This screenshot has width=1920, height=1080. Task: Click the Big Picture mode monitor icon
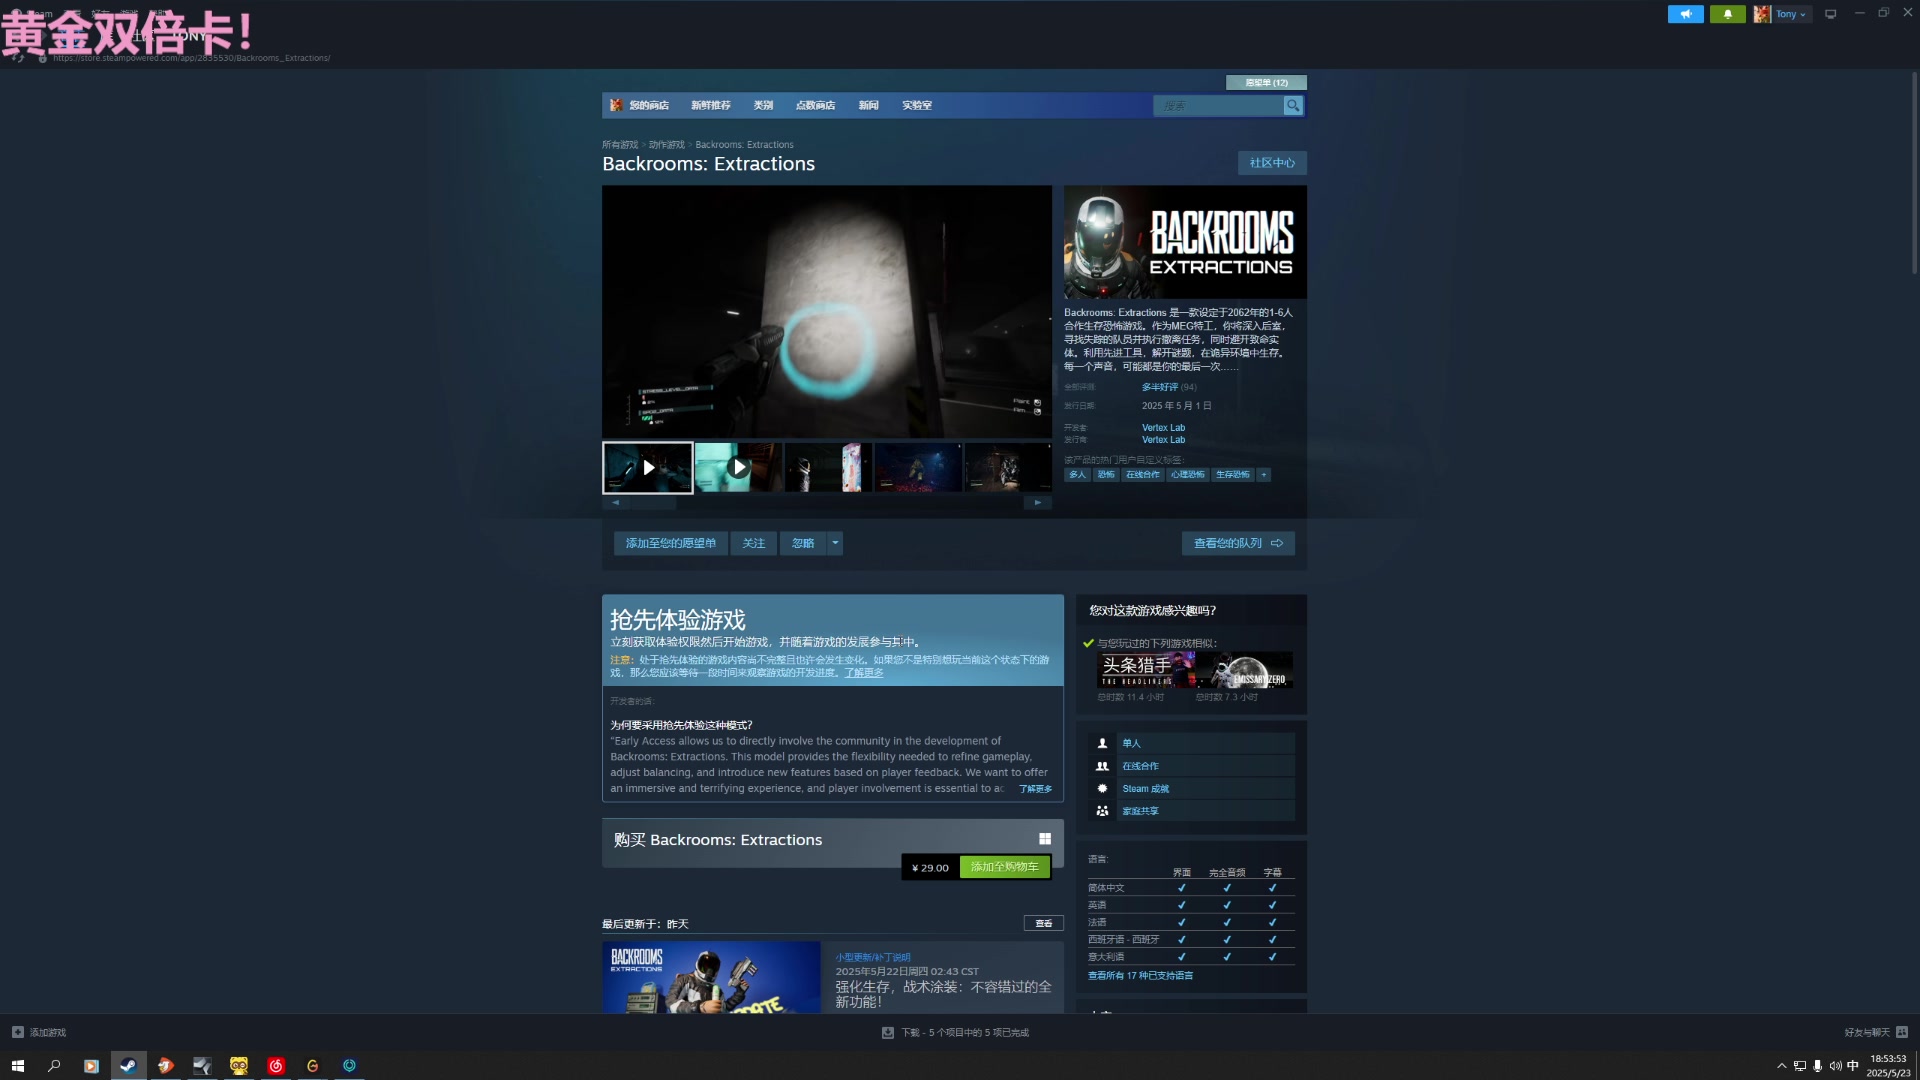tap(1830, 14)
